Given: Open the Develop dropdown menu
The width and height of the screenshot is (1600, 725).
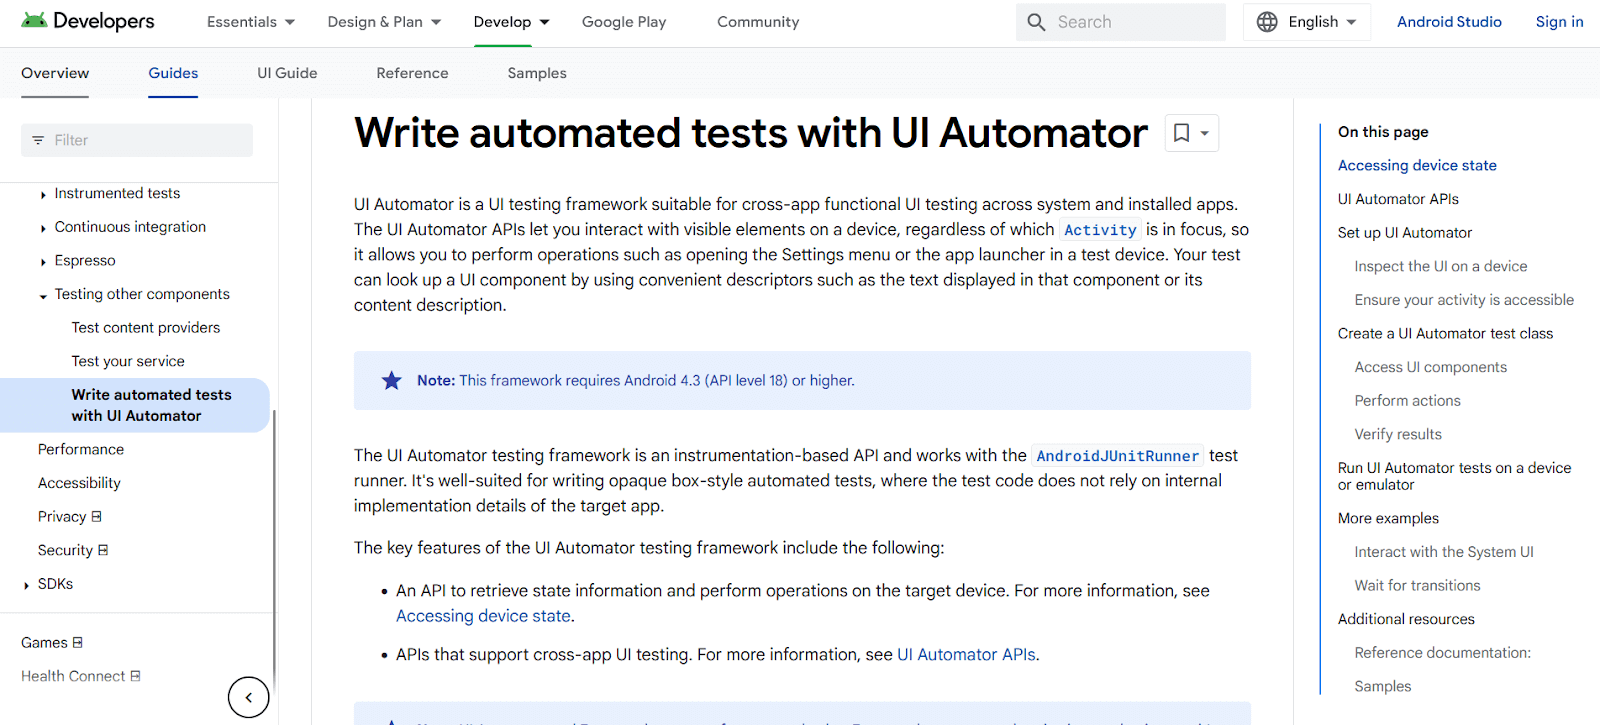Looking at the screenshot, I should tap(511, 22).
